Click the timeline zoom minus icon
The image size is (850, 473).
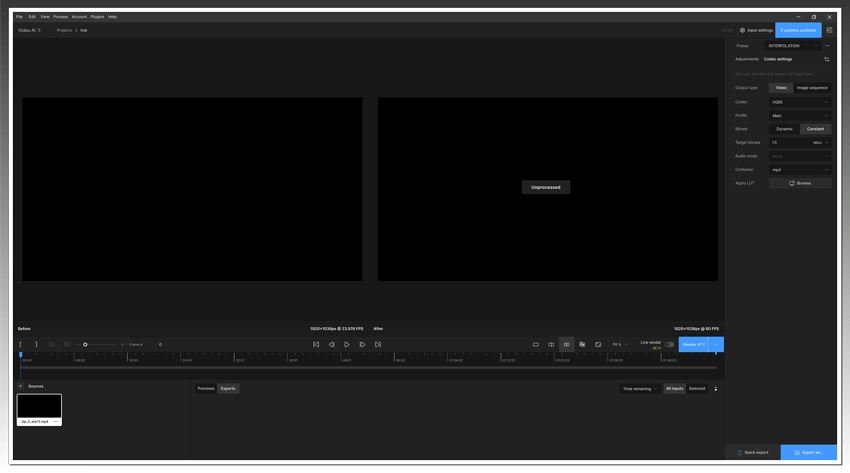79,345
